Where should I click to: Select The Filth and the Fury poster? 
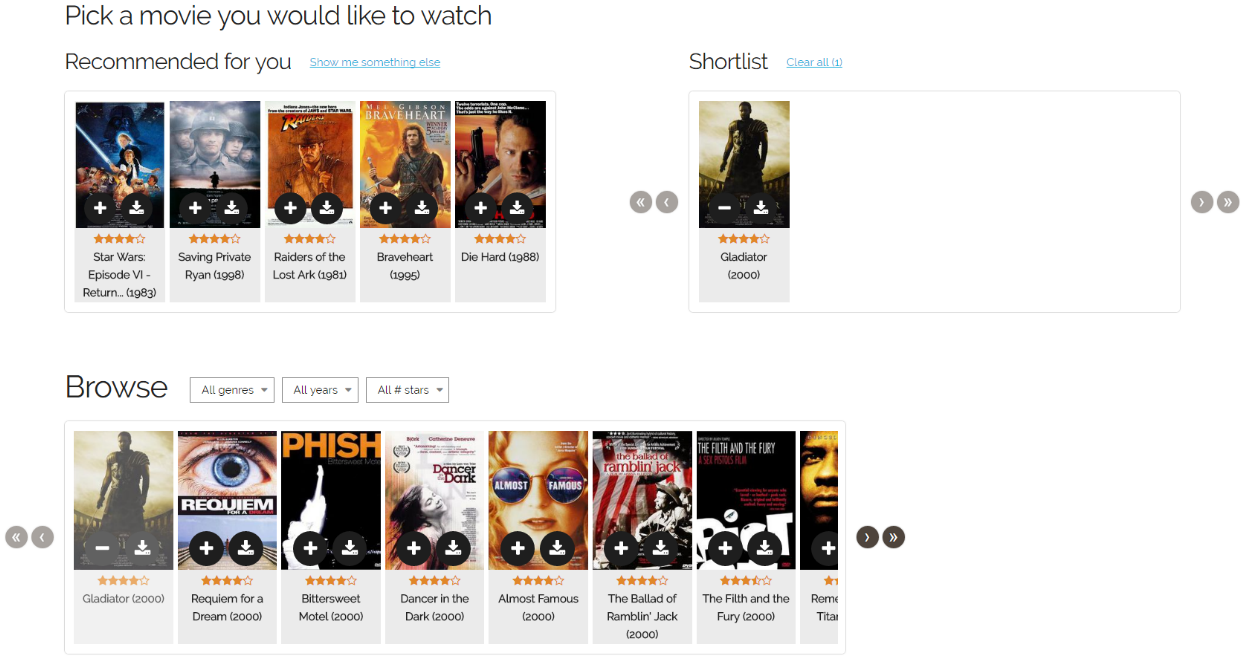(746, 500)
